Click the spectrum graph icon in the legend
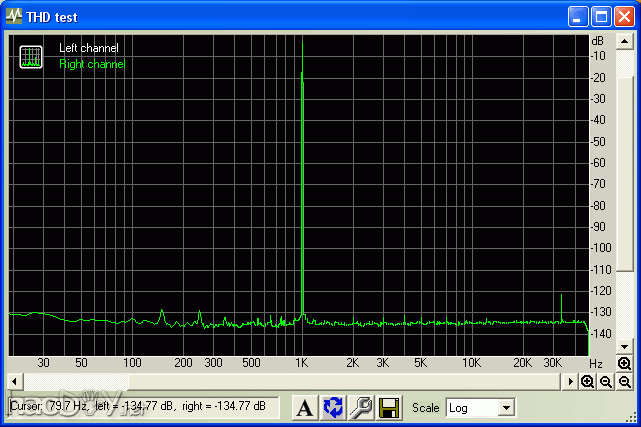The width and height of the screenshot is (641, 427). (x=30, y=57)
